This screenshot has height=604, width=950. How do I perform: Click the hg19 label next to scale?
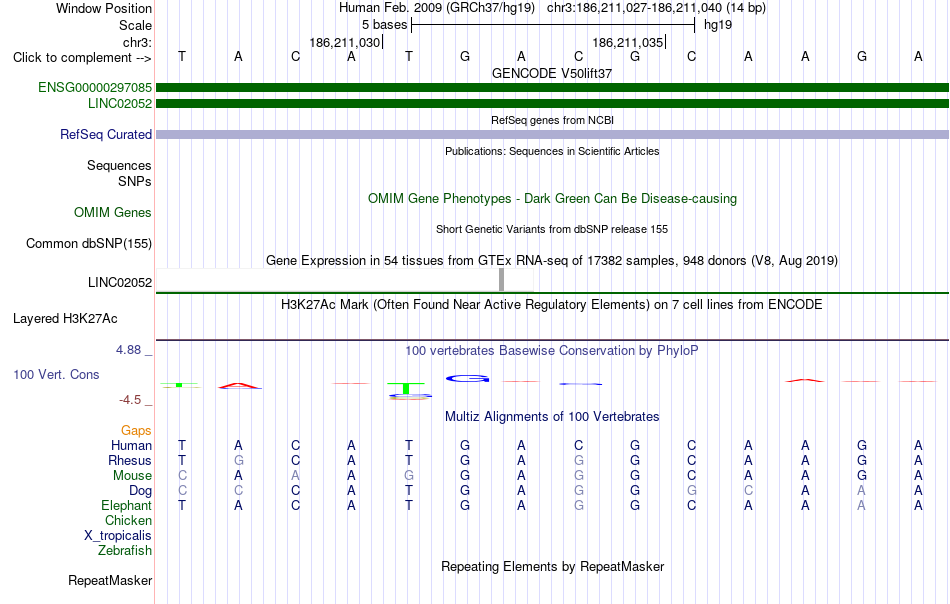pos(718,25)
